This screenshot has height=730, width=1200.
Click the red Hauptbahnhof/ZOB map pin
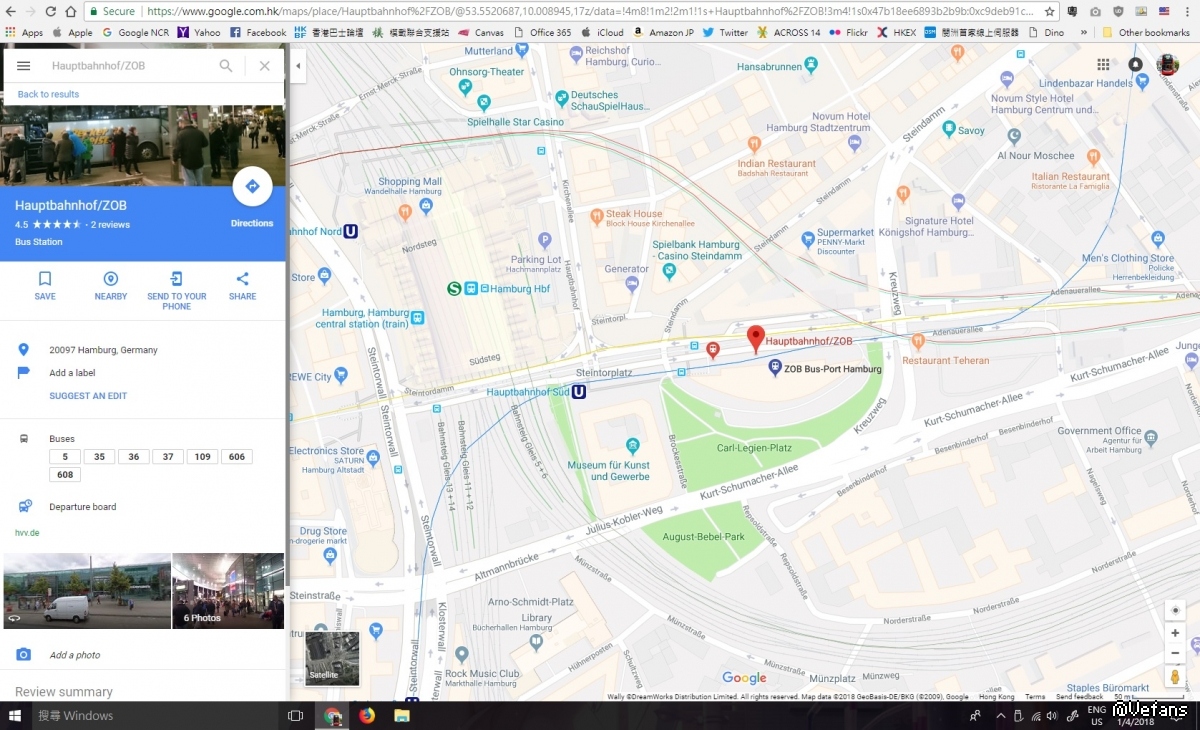point(756,339)
